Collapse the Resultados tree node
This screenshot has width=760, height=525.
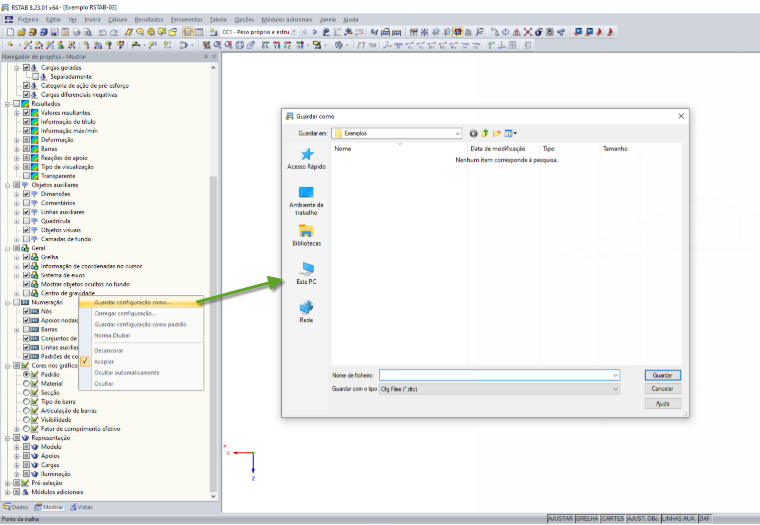click(x=8, y=104)
